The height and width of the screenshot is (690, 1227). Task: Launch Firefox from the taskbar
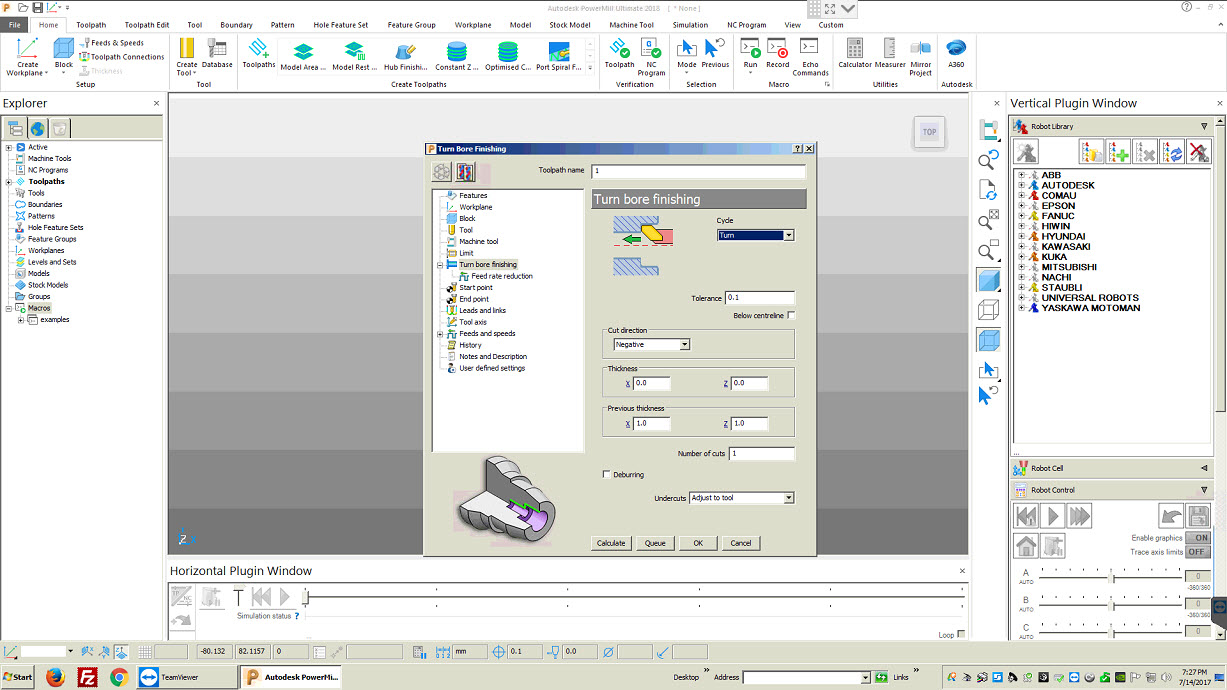coord(55,677)
